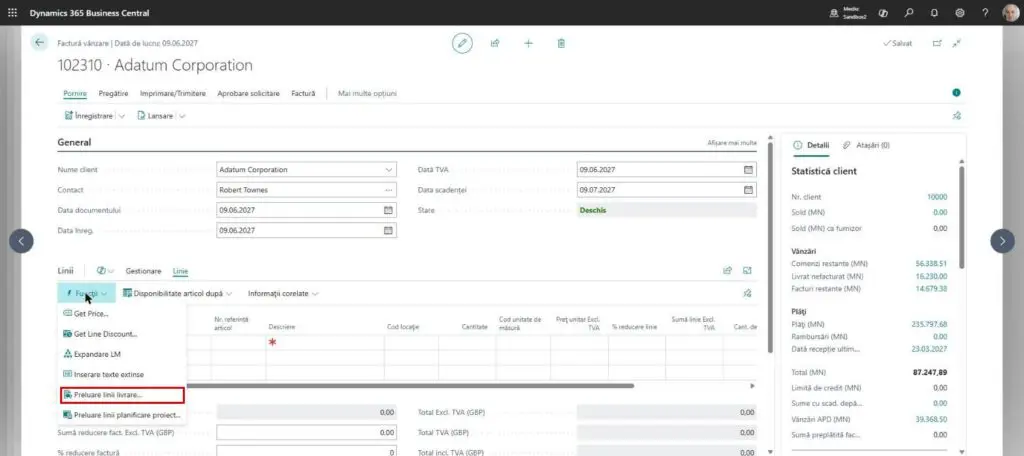Click the Lansare button

click(155, 116)
